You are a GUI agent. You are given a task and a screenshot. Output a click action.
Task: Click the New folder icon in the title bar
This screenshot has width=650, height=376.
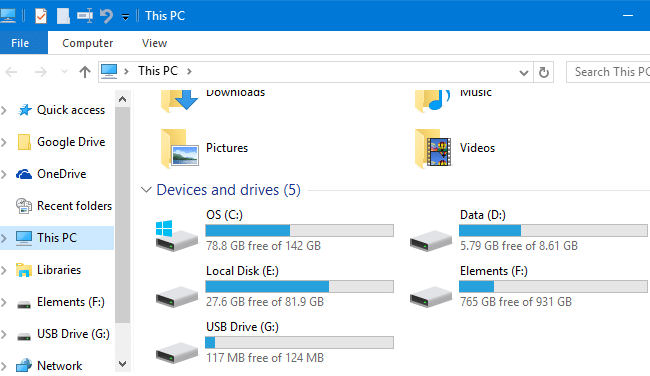tap(63, 16)
